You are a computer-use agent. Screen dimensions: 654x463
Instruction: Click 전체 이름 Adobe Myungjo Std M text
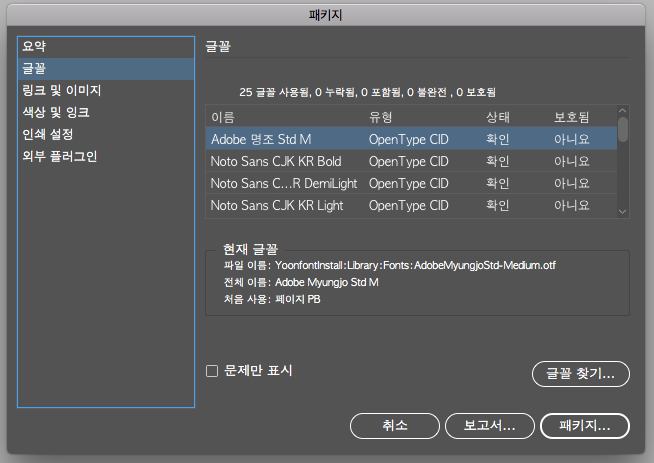pyautogui.click(x=301, y=282)
